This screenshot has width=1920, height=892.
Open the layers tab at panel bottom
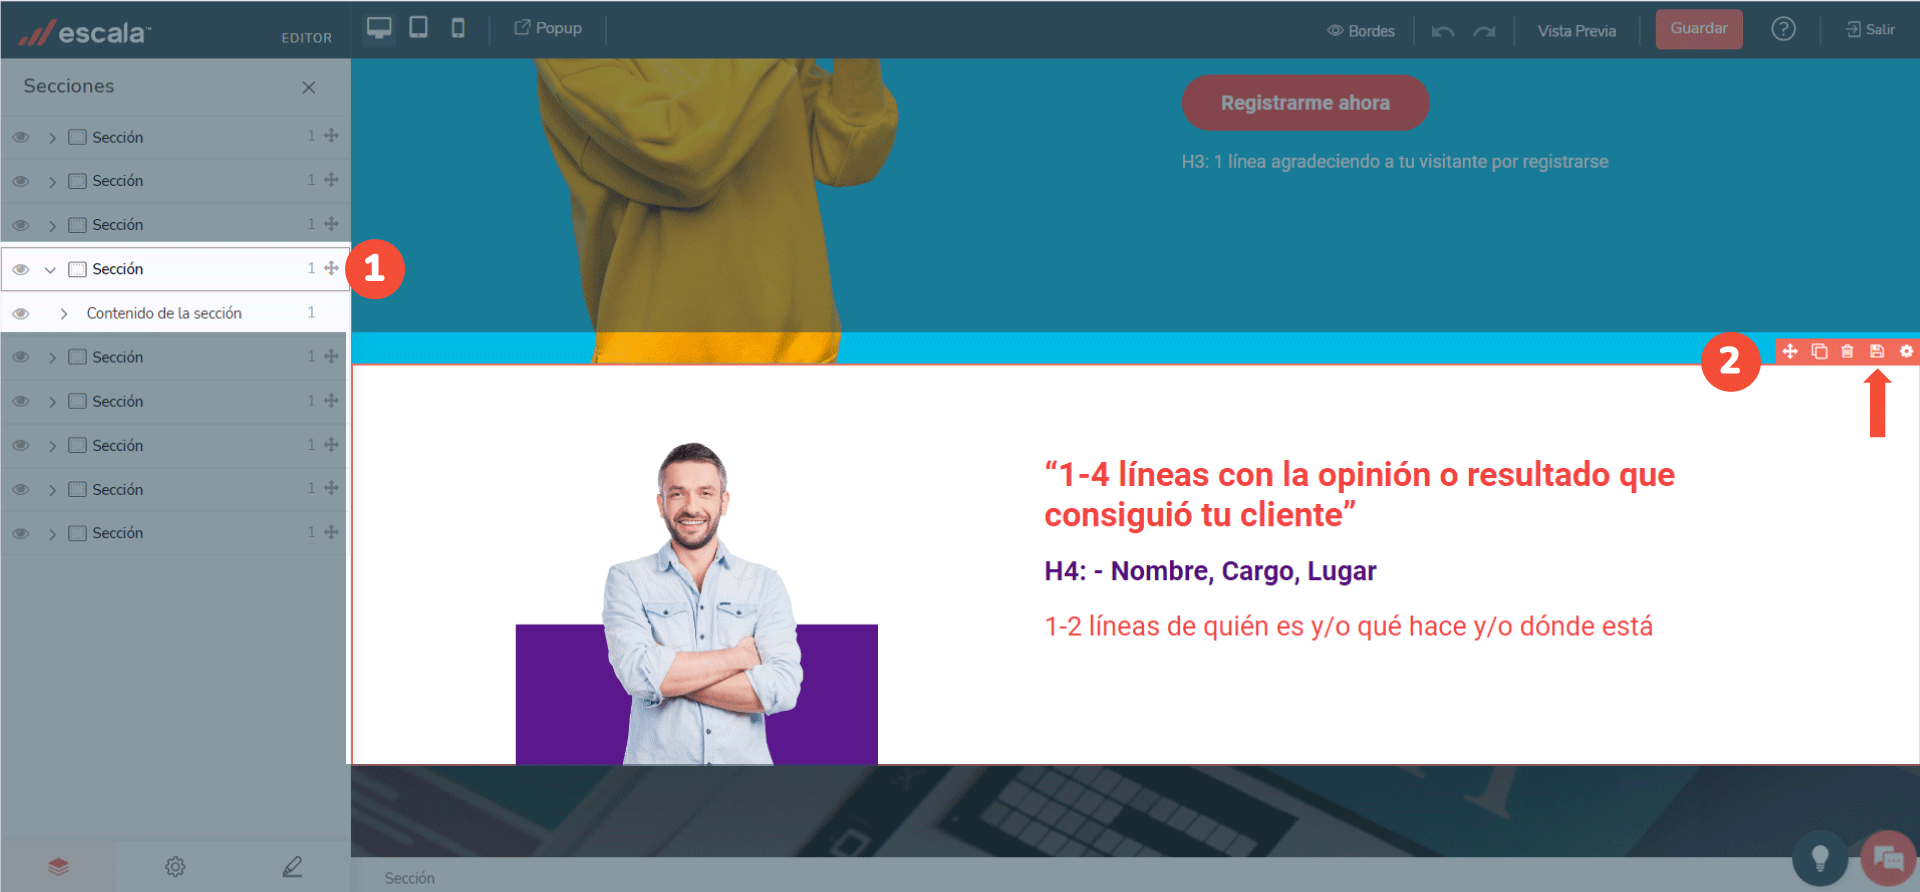[x=58, y=866]
